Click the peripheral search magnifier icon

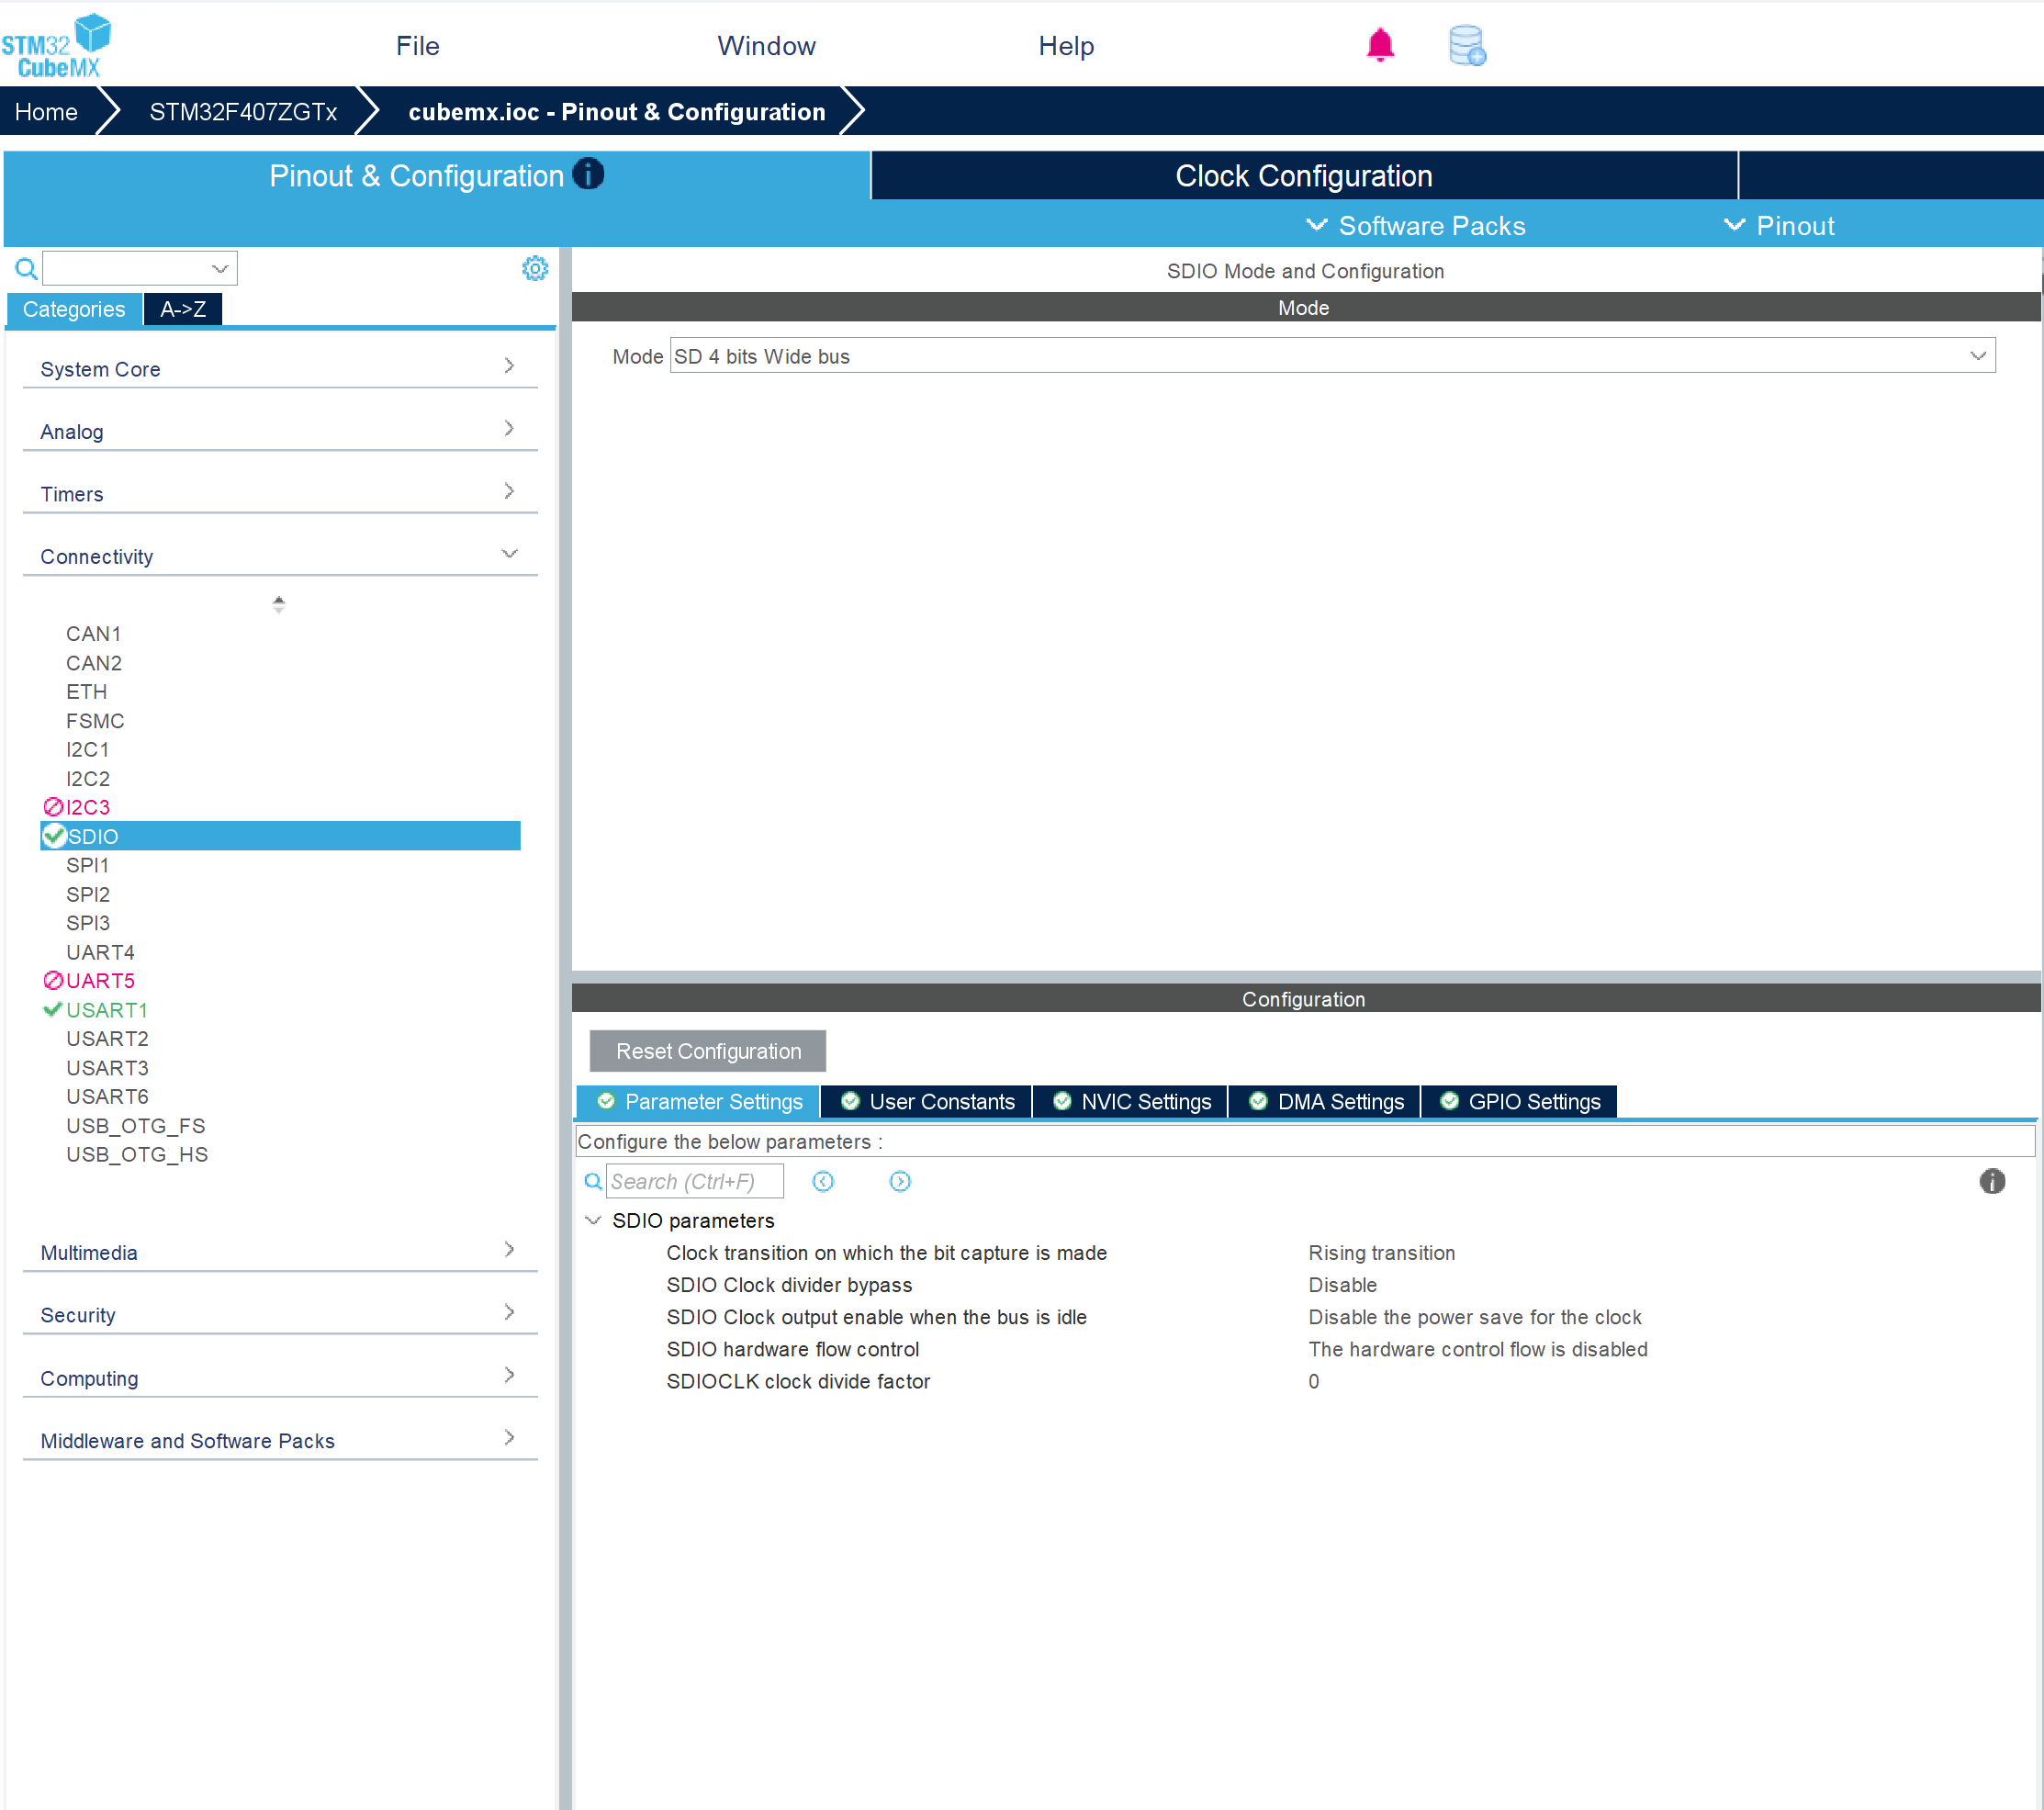(26, 268)
